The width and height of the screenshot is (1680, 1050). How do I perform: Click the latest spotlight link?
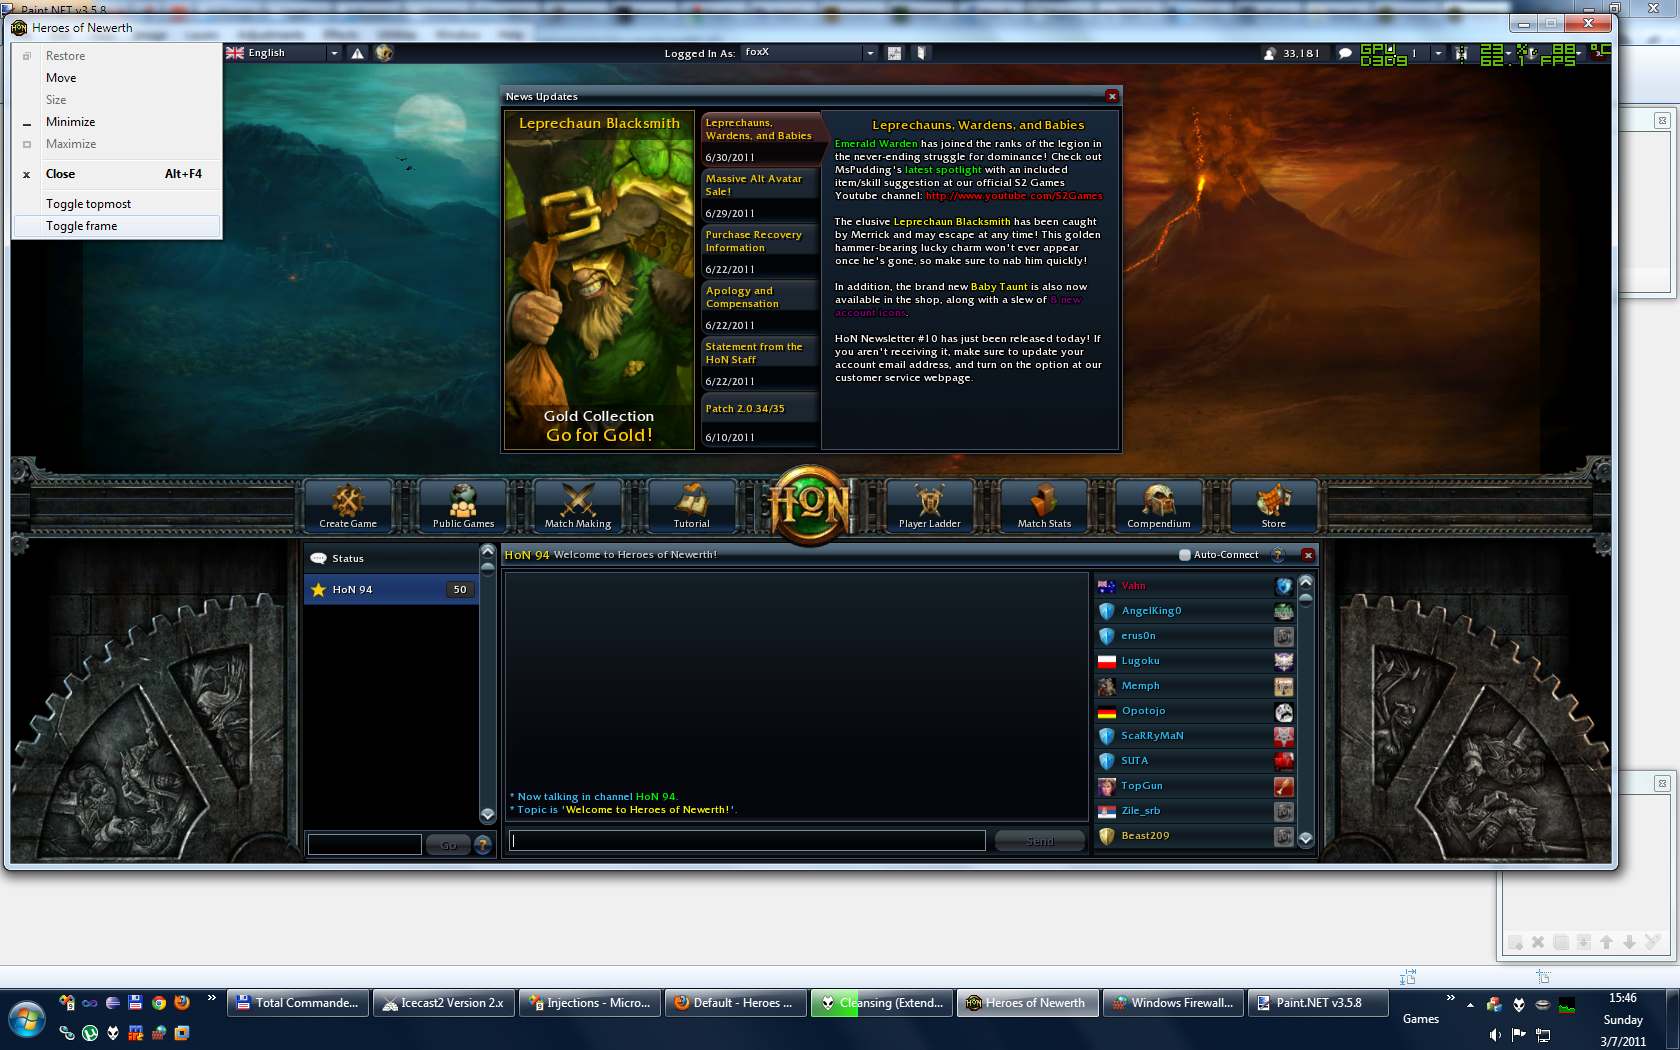point(942,170)
